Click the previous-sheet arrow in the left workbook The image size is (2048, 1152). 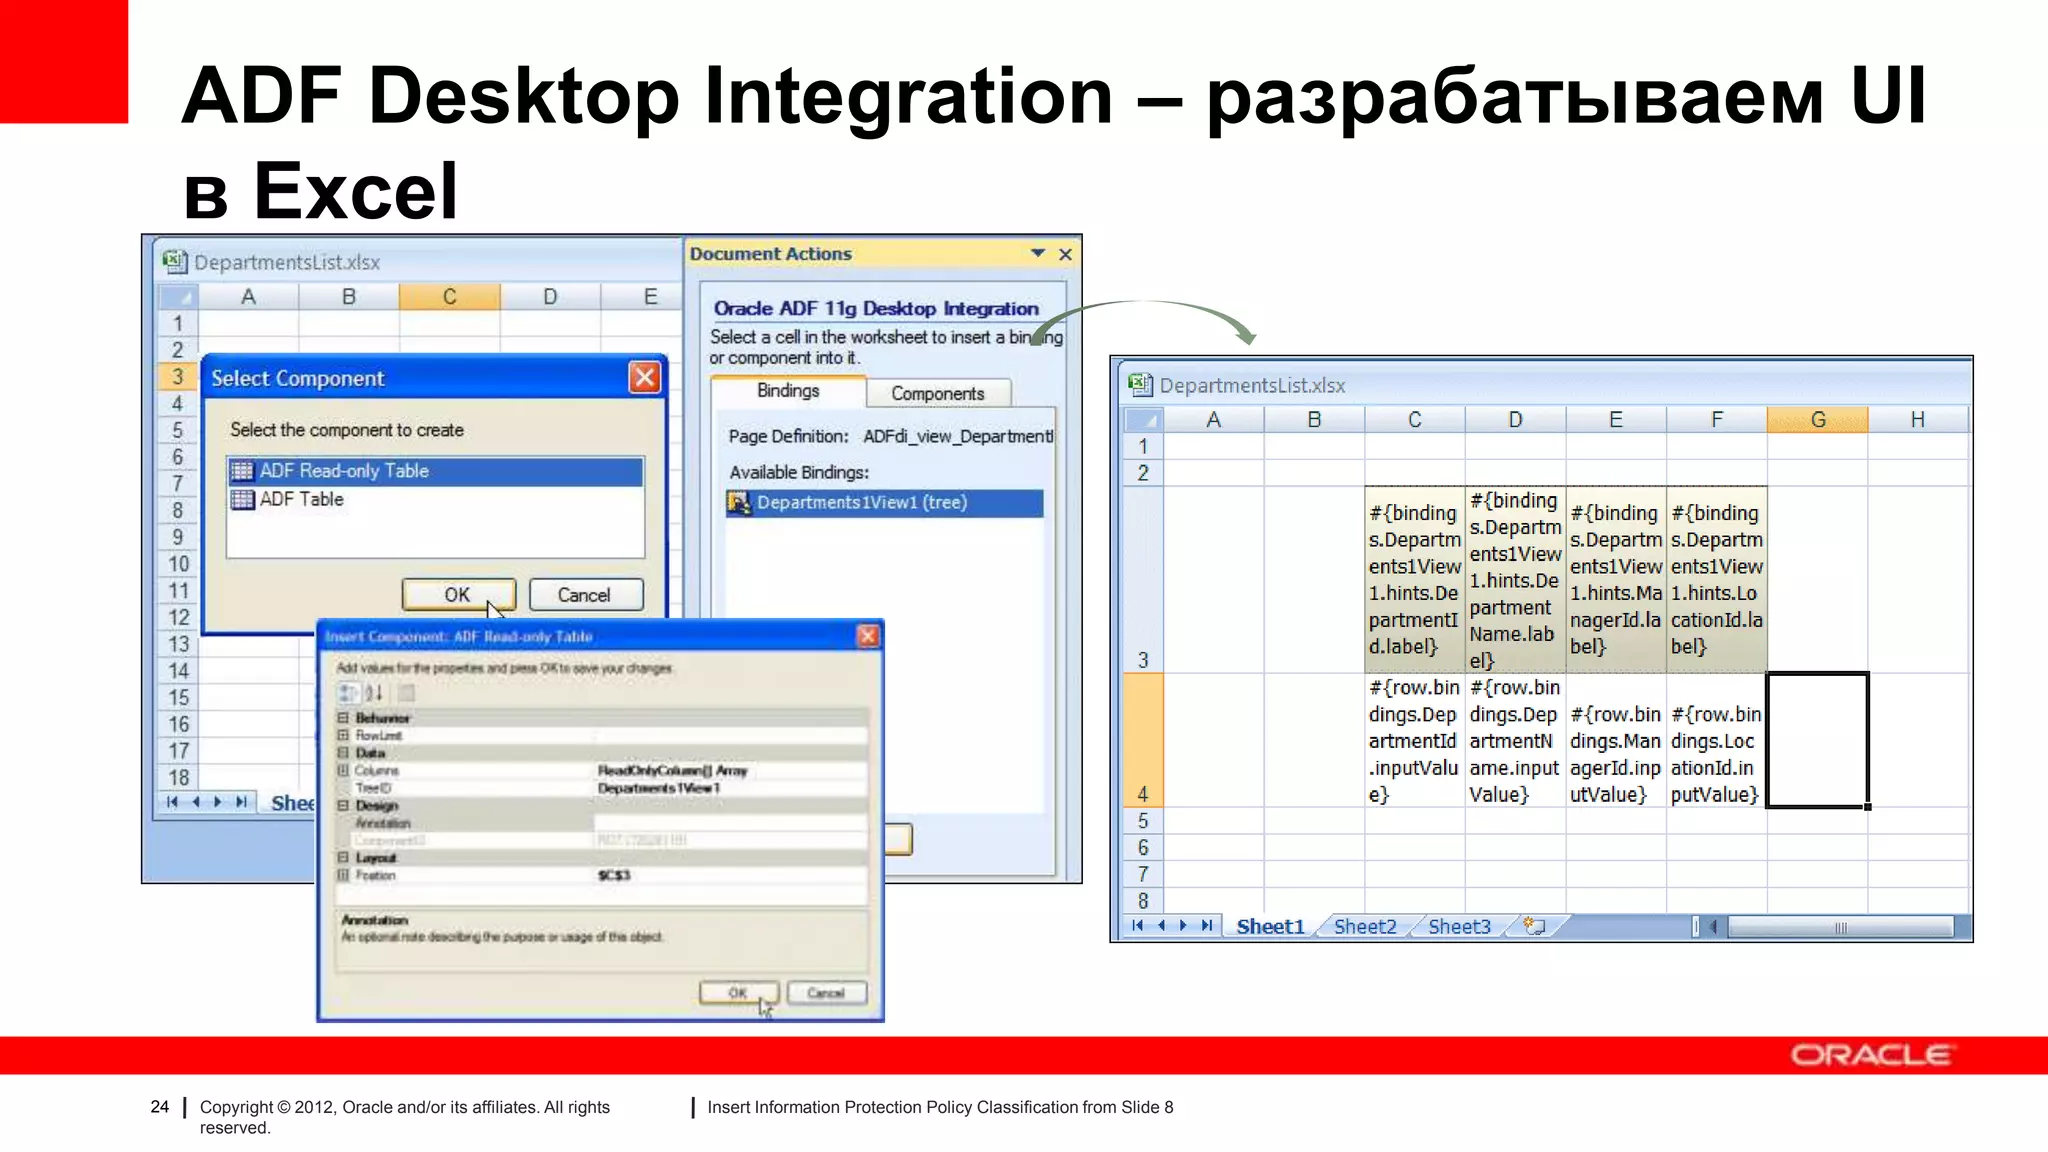click(196, 802)
